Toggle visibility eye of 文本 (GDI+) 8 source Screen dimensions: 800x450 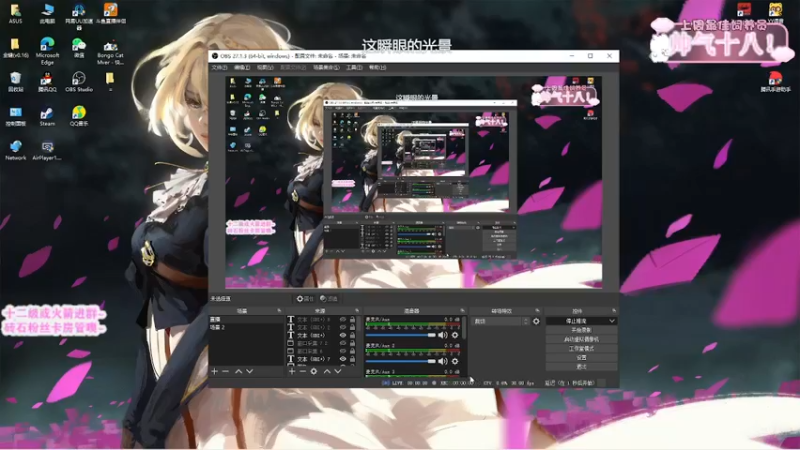343,319
